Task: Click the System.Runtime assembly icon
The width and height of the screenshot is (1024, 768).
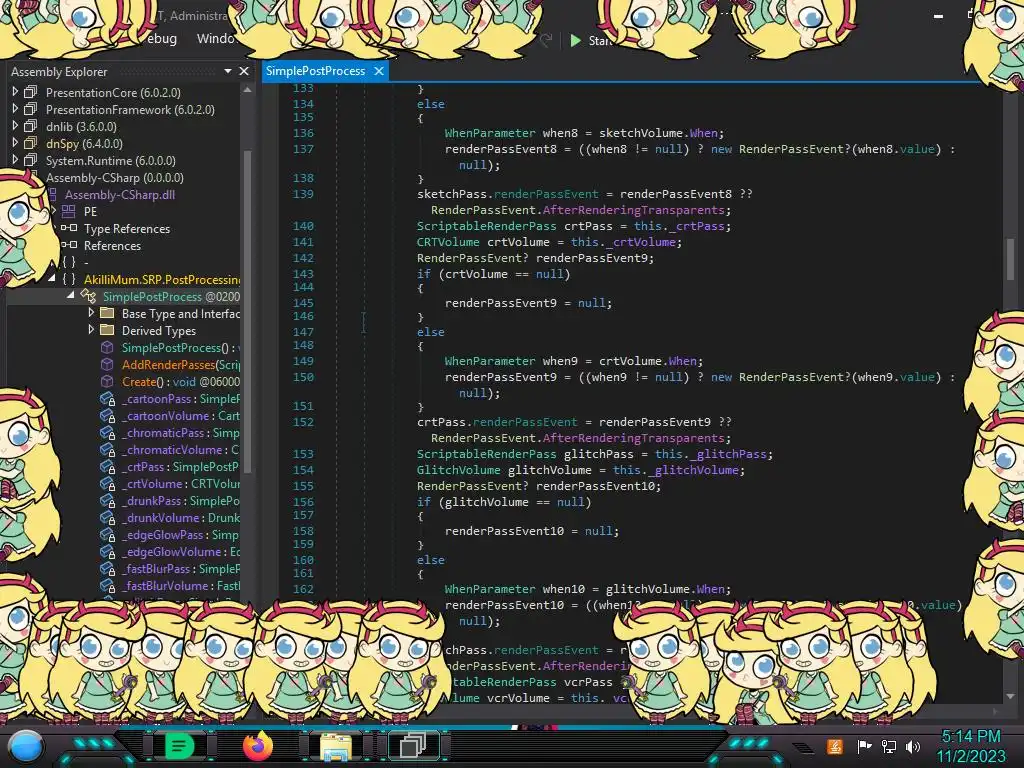Action: pos(30,160)
